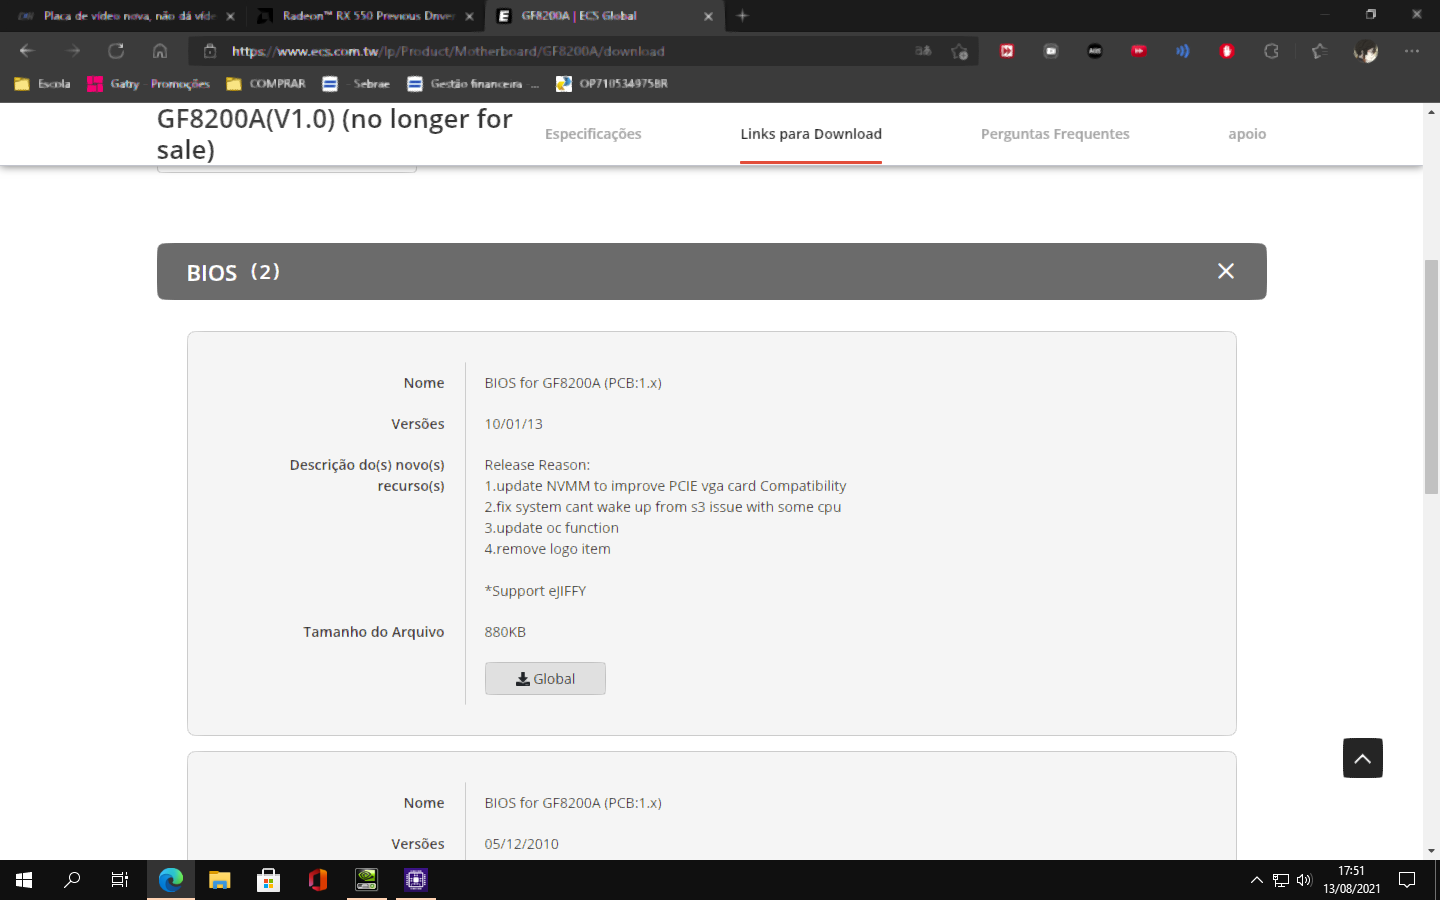Open the purple CPU app taskbar icon

point(416,880)
